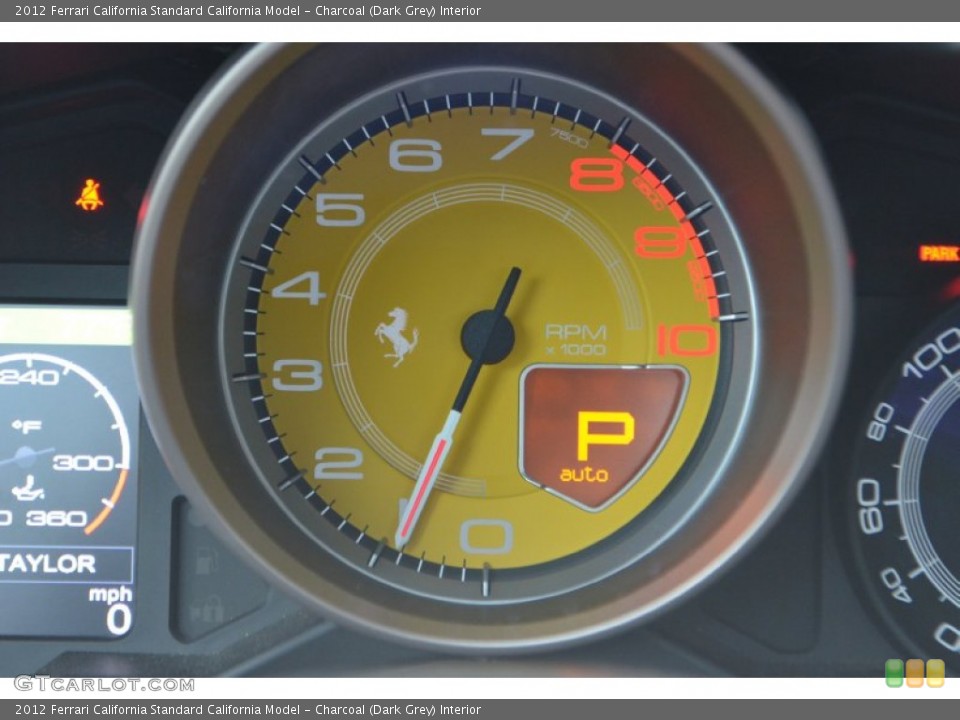
Task: Click the number 3 on tachometer
Action: pyautogui.click(x=298, y=375)
